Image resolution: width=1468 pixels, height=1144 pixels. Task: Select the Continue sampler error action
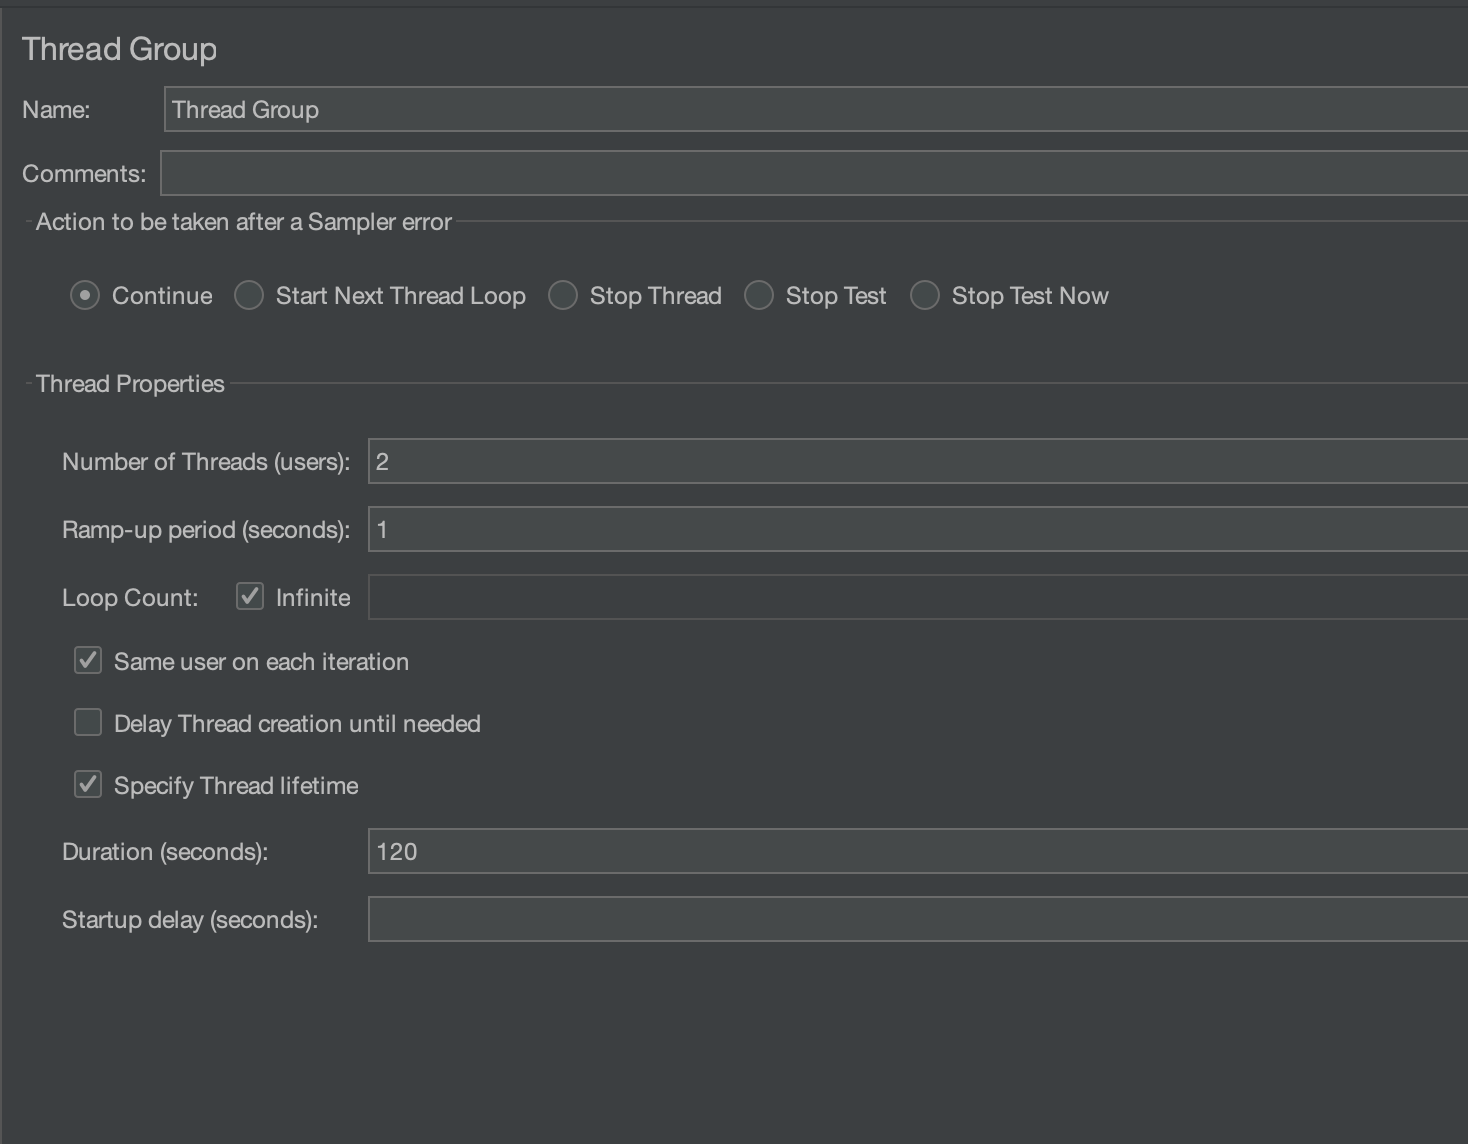(x=84, y=295)
